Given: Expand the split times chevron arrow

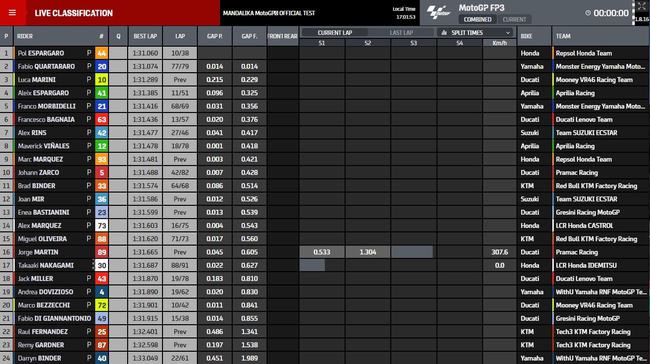Looking at the screenshot, I should 508,33.
